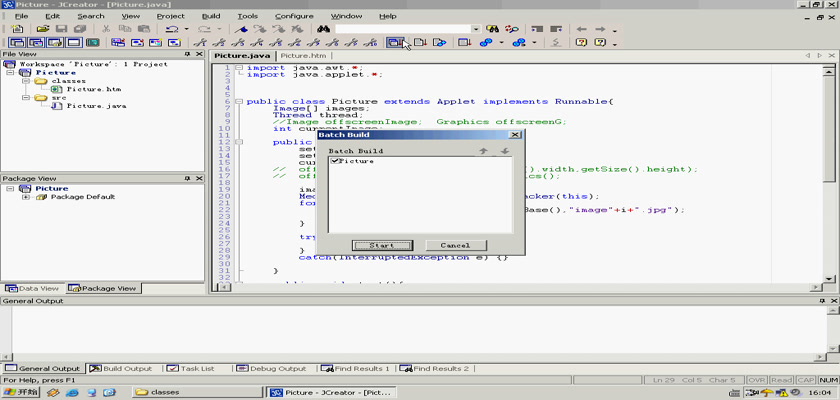Click the Paste clipboard icon

[x=144, y=29]
